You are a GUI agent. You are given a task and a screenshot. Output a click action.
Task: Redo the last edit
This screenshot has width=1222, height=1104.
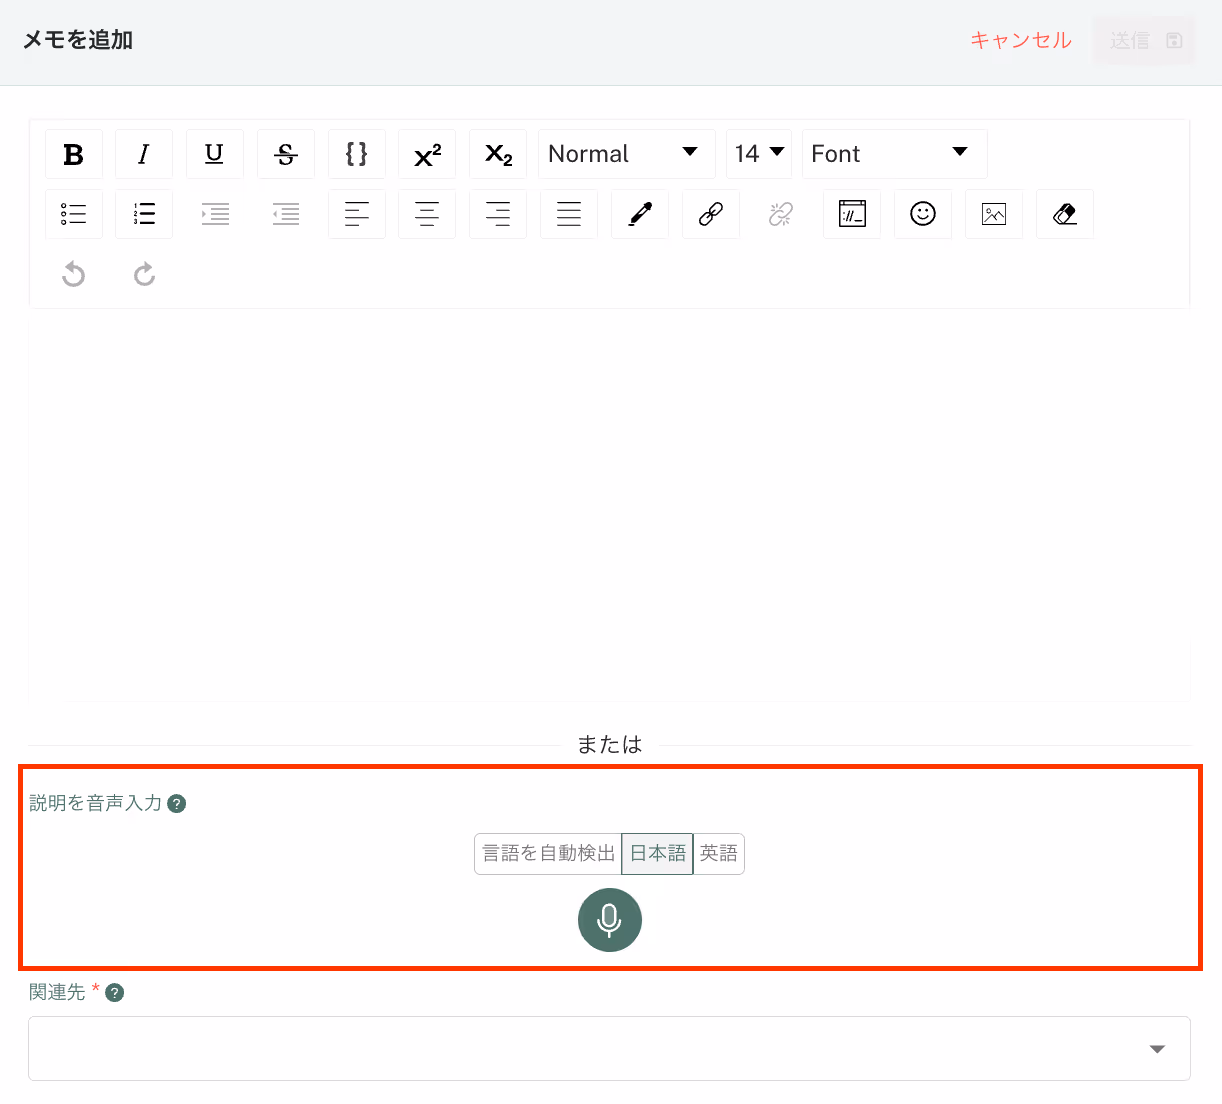[x=144, y=274]
